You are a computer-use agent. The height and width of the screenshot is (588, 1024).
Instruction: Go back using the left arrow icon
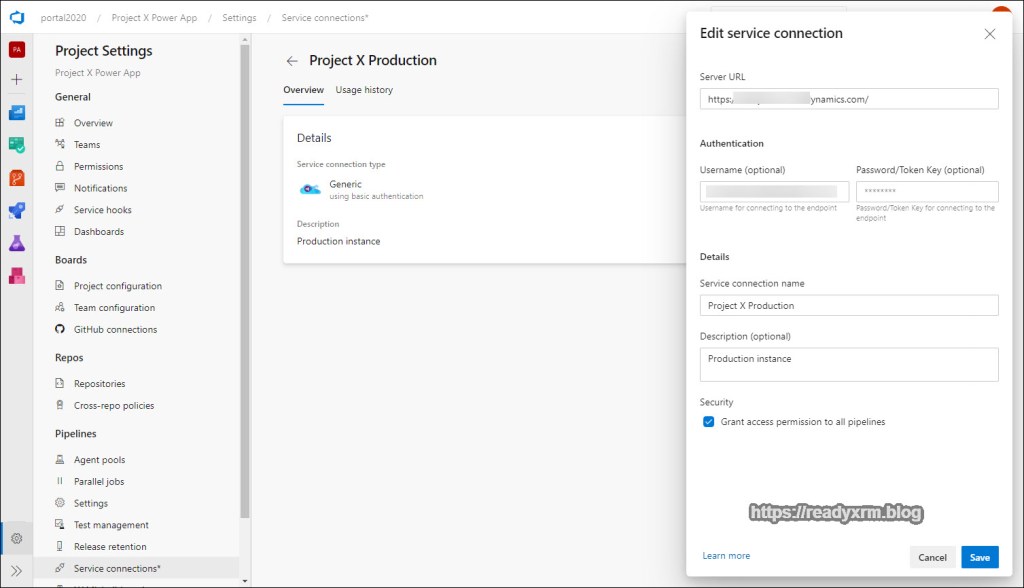coord(292,61)
